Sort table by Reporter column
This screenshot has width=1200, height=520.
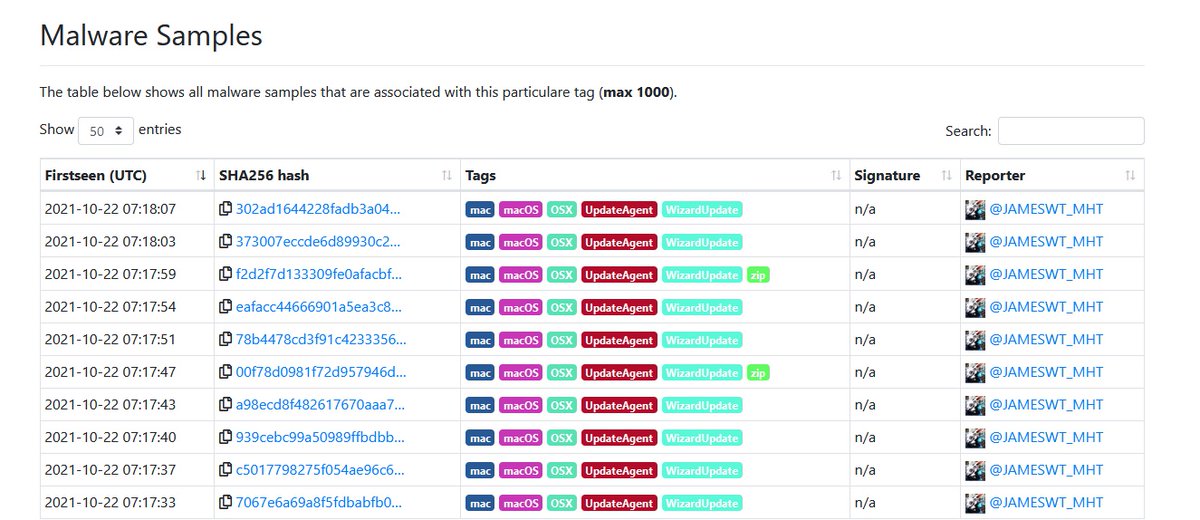[1051, 175]
